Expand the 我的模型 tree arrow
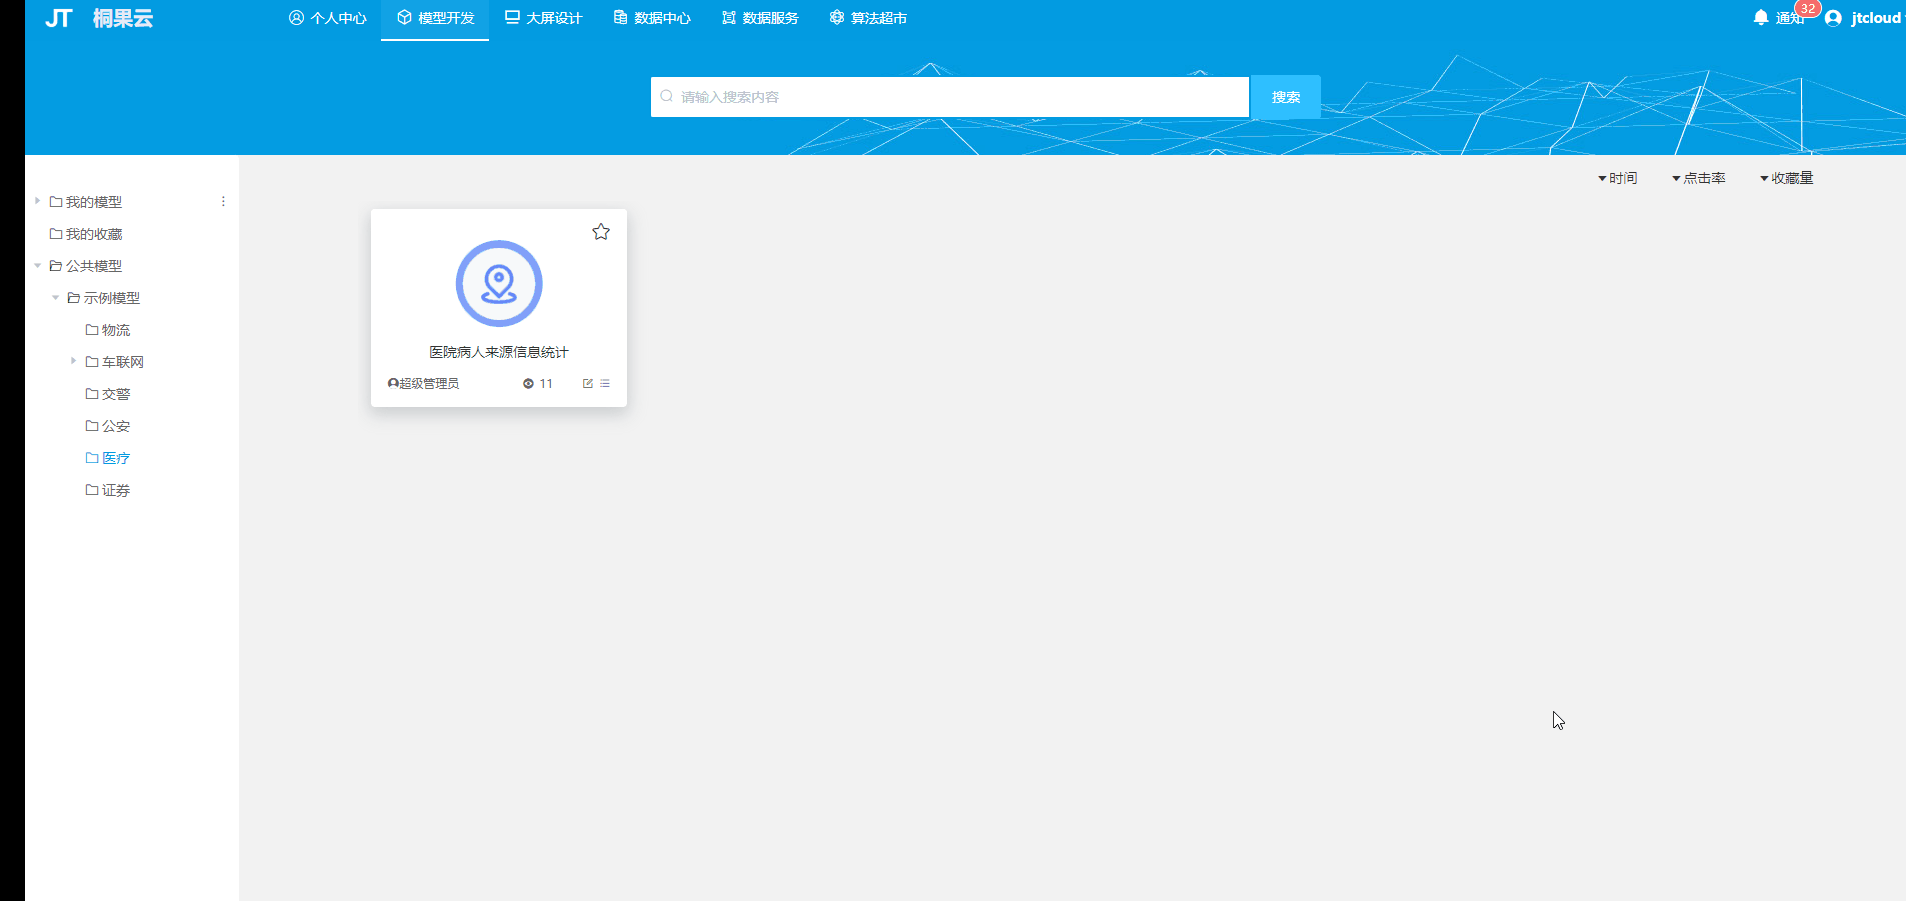1906x901 pixels. click(x=37, y=201)
